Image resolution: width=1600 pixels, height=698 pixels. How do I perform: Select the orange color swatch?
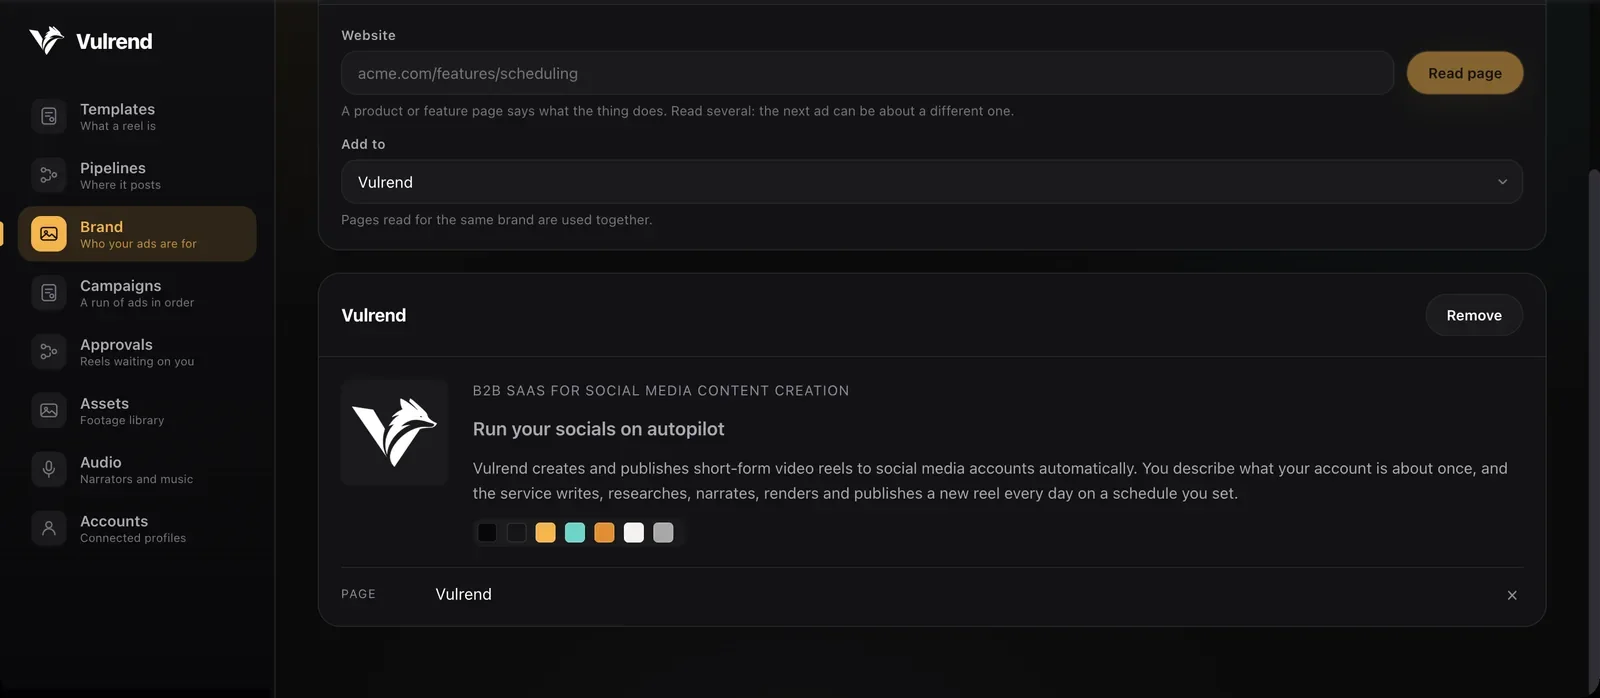[x=604, y=533]
